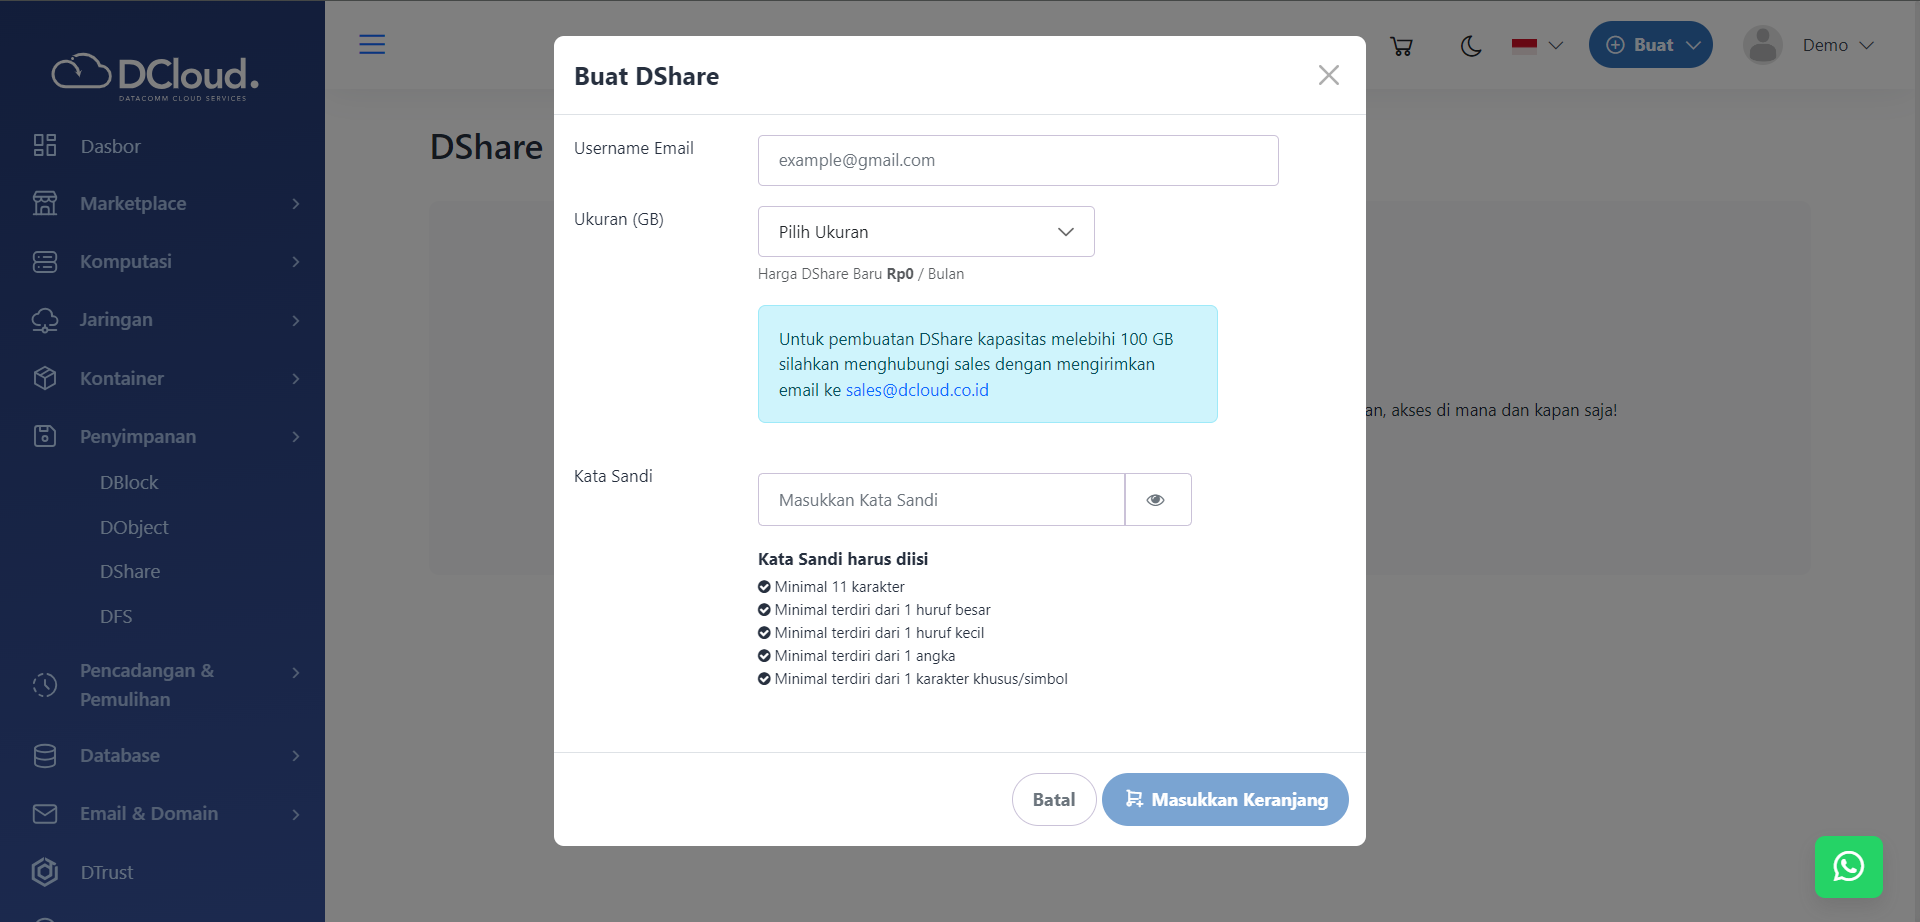Click the Username Email input field
The width and height of the screenshot is (1920, 922).
click(x=1017, y=161)
